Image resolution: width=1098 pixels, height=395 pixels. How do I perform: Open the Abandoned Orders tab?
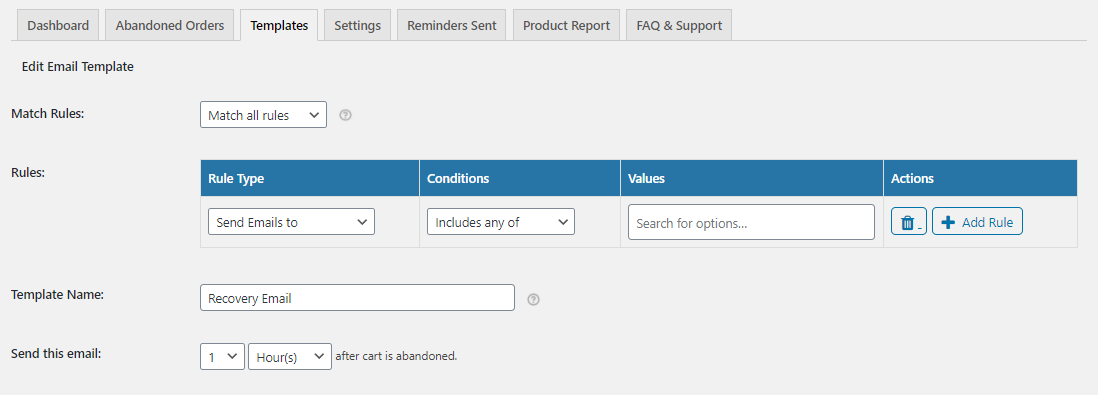coord(169,25)
